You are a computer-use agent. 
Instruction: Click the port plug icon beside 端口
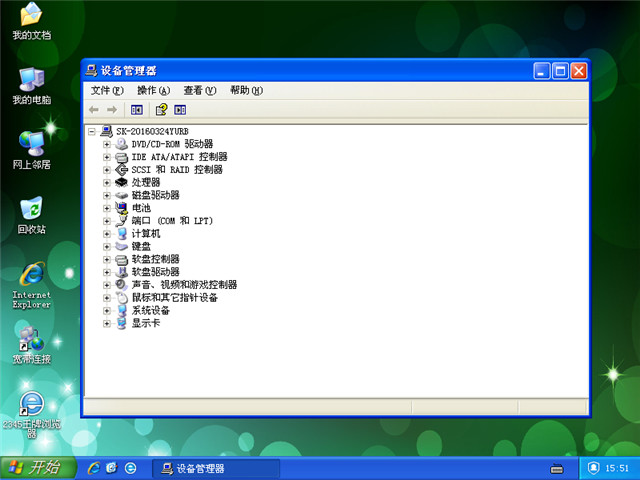122,221
